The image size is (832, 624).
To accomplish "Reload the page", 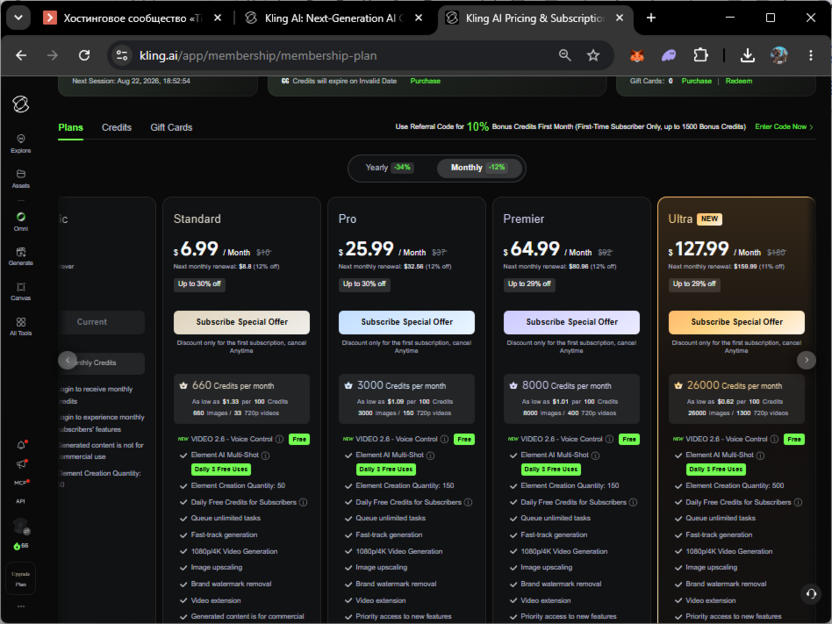I will [84, 55].
